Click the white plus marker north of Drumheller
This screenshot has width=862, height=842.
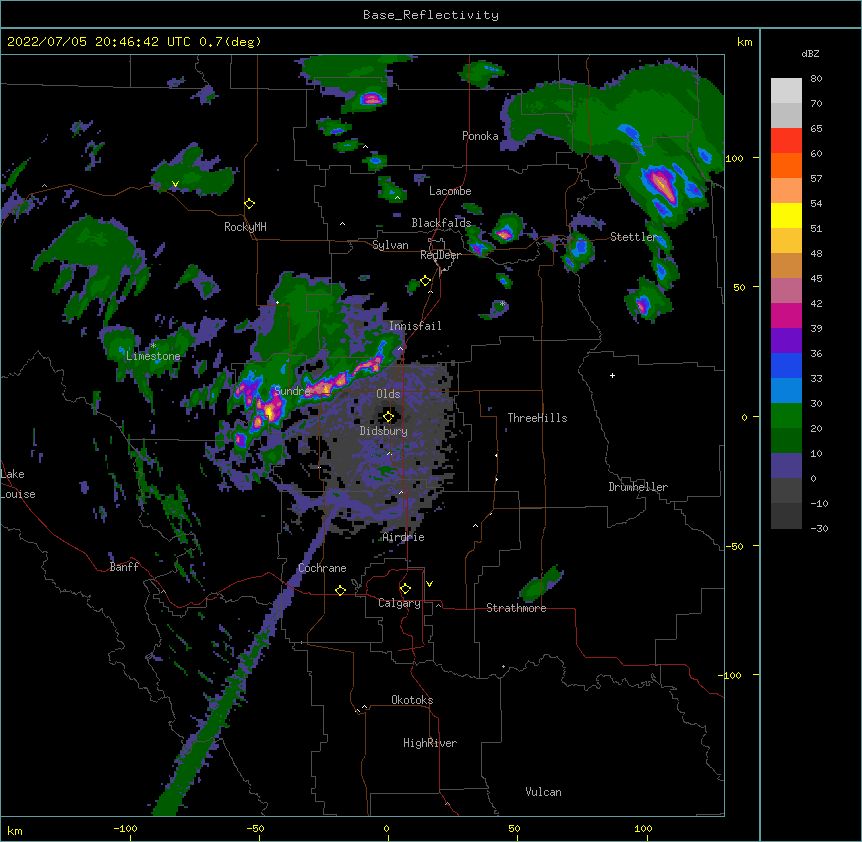pyautogui.click(x=612, y=375)
